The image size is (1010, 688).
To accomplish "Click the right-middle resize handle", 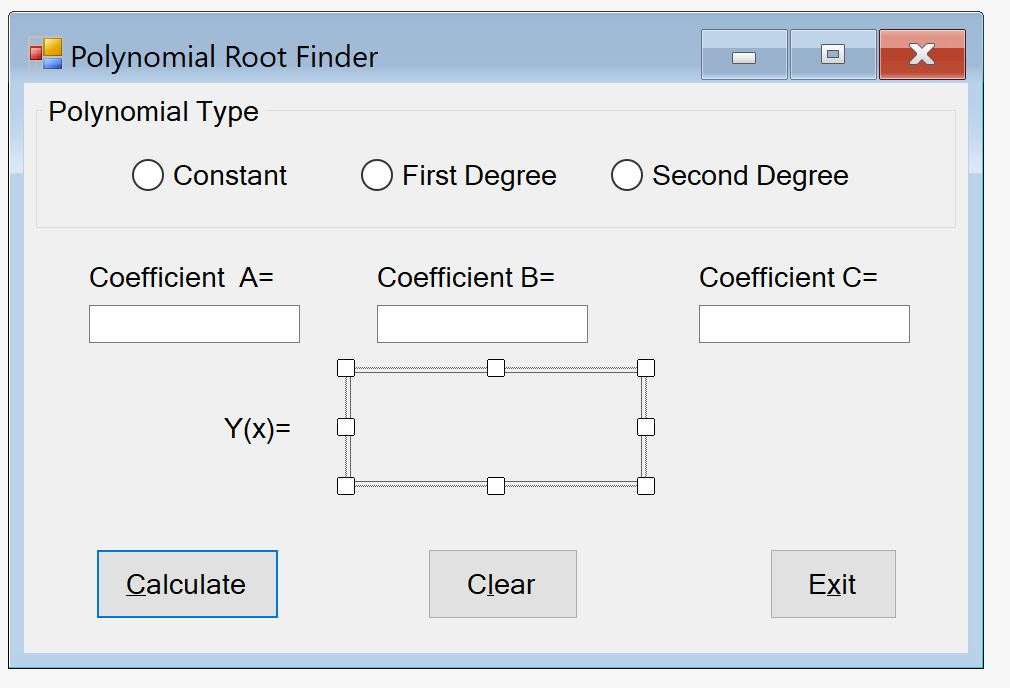I will pos(645,427).
